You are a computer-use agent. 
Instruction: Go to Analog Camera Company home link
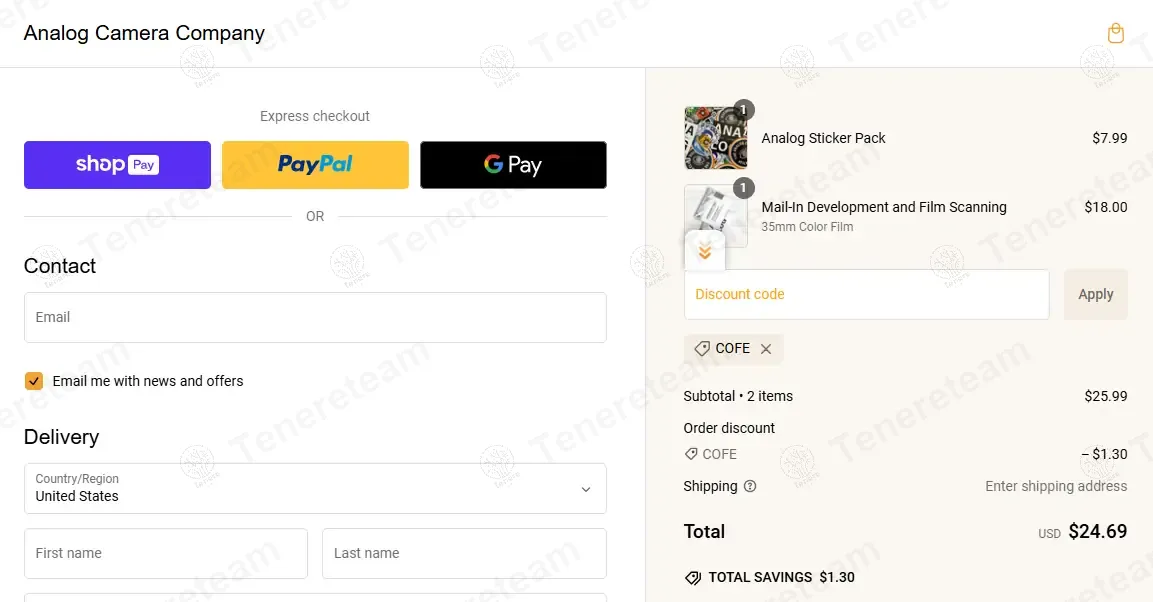(144, 33)
